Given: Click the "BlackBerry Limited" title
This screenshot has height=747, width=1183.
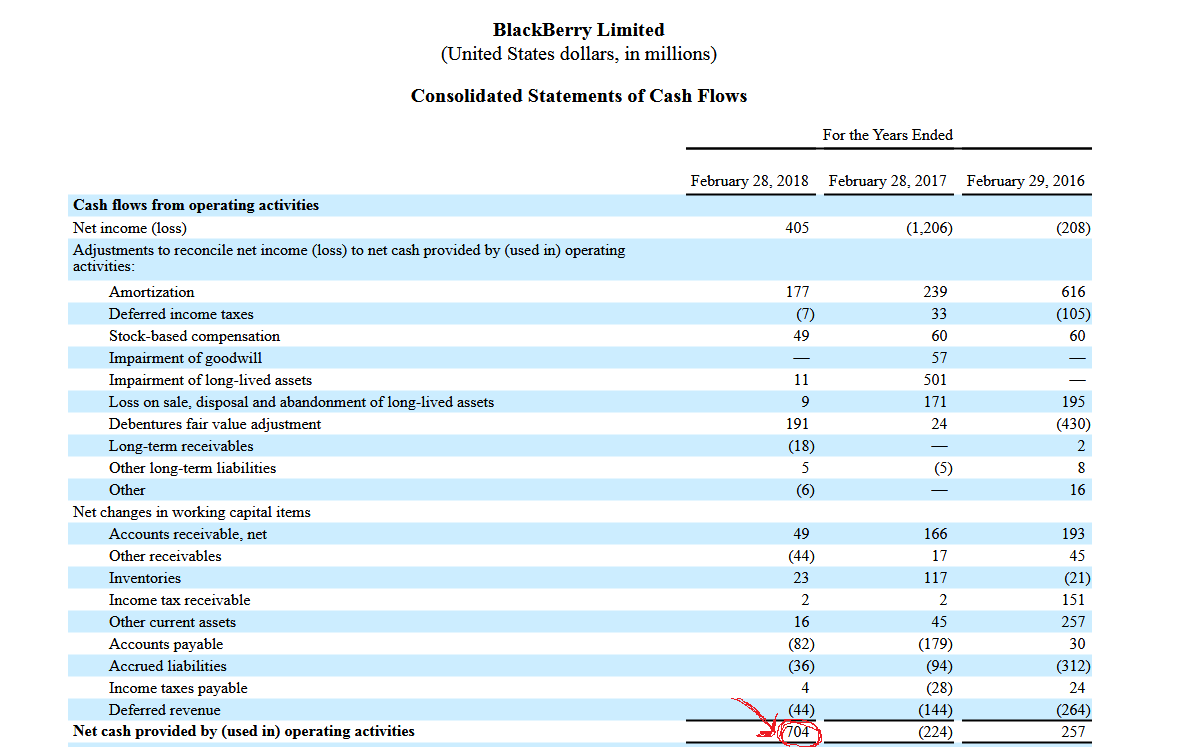Looking at the screenshot, I should pos(579,30).
